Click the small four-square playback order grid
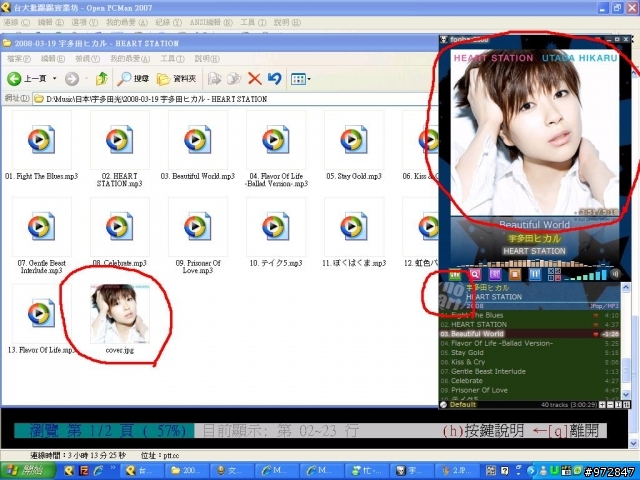Image resolution: width=640 pixels, height=480 pixels. pos(554,274)
